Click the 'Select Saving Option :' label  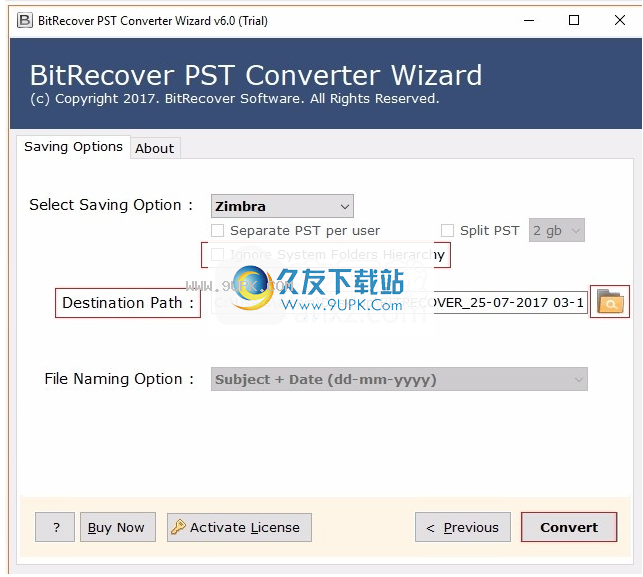point(111,205)
